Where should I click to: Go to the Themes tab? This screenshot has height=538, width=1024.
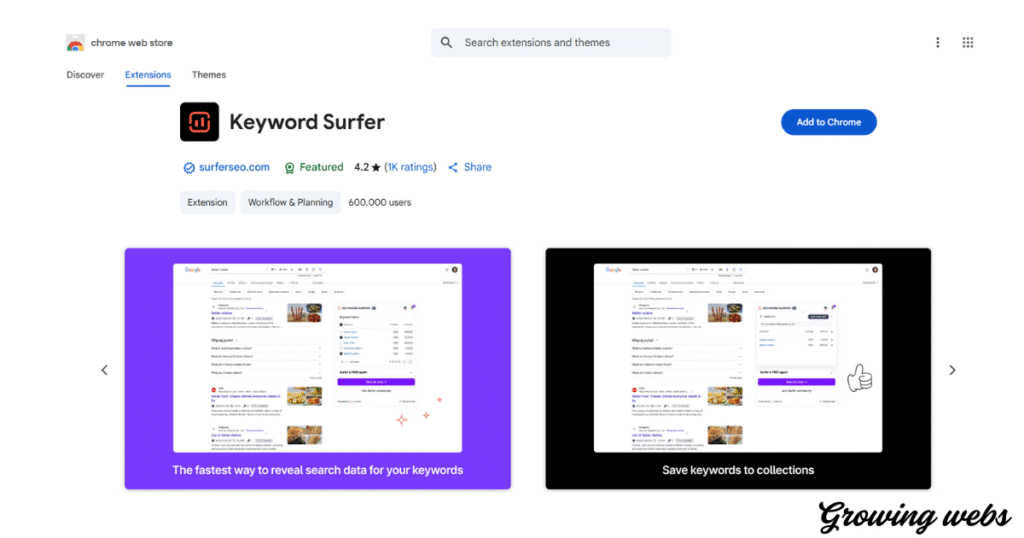[x=208, y=74]
